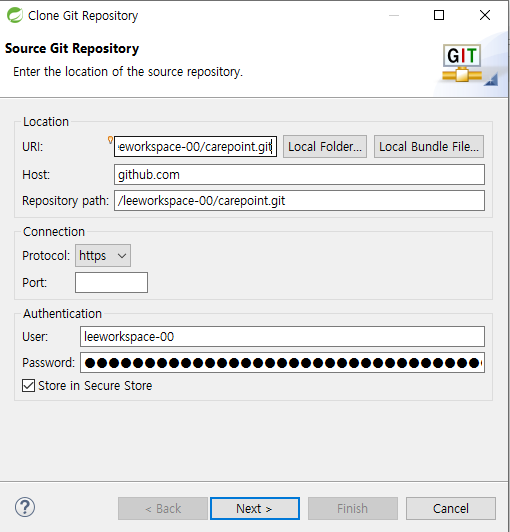Click into the URI field
Screen dimensions: 510x532
point(195,147)
